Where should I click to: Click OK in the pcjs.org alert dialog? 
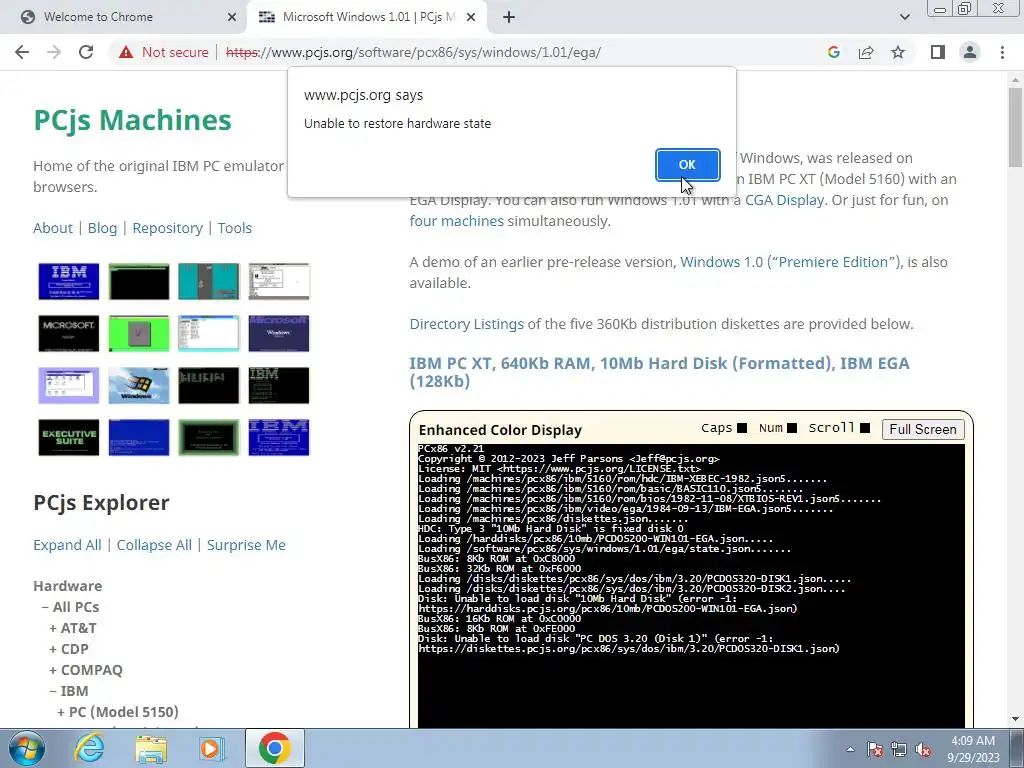(687, 165)
